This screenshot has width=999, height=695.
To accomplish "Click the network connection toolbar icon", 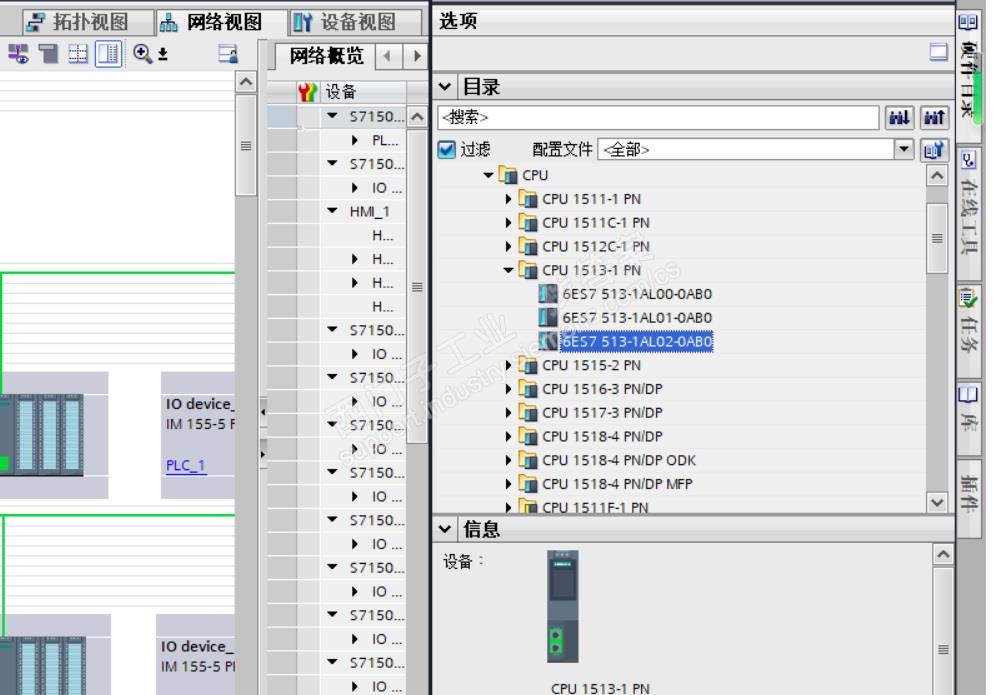I will (18, 54).
